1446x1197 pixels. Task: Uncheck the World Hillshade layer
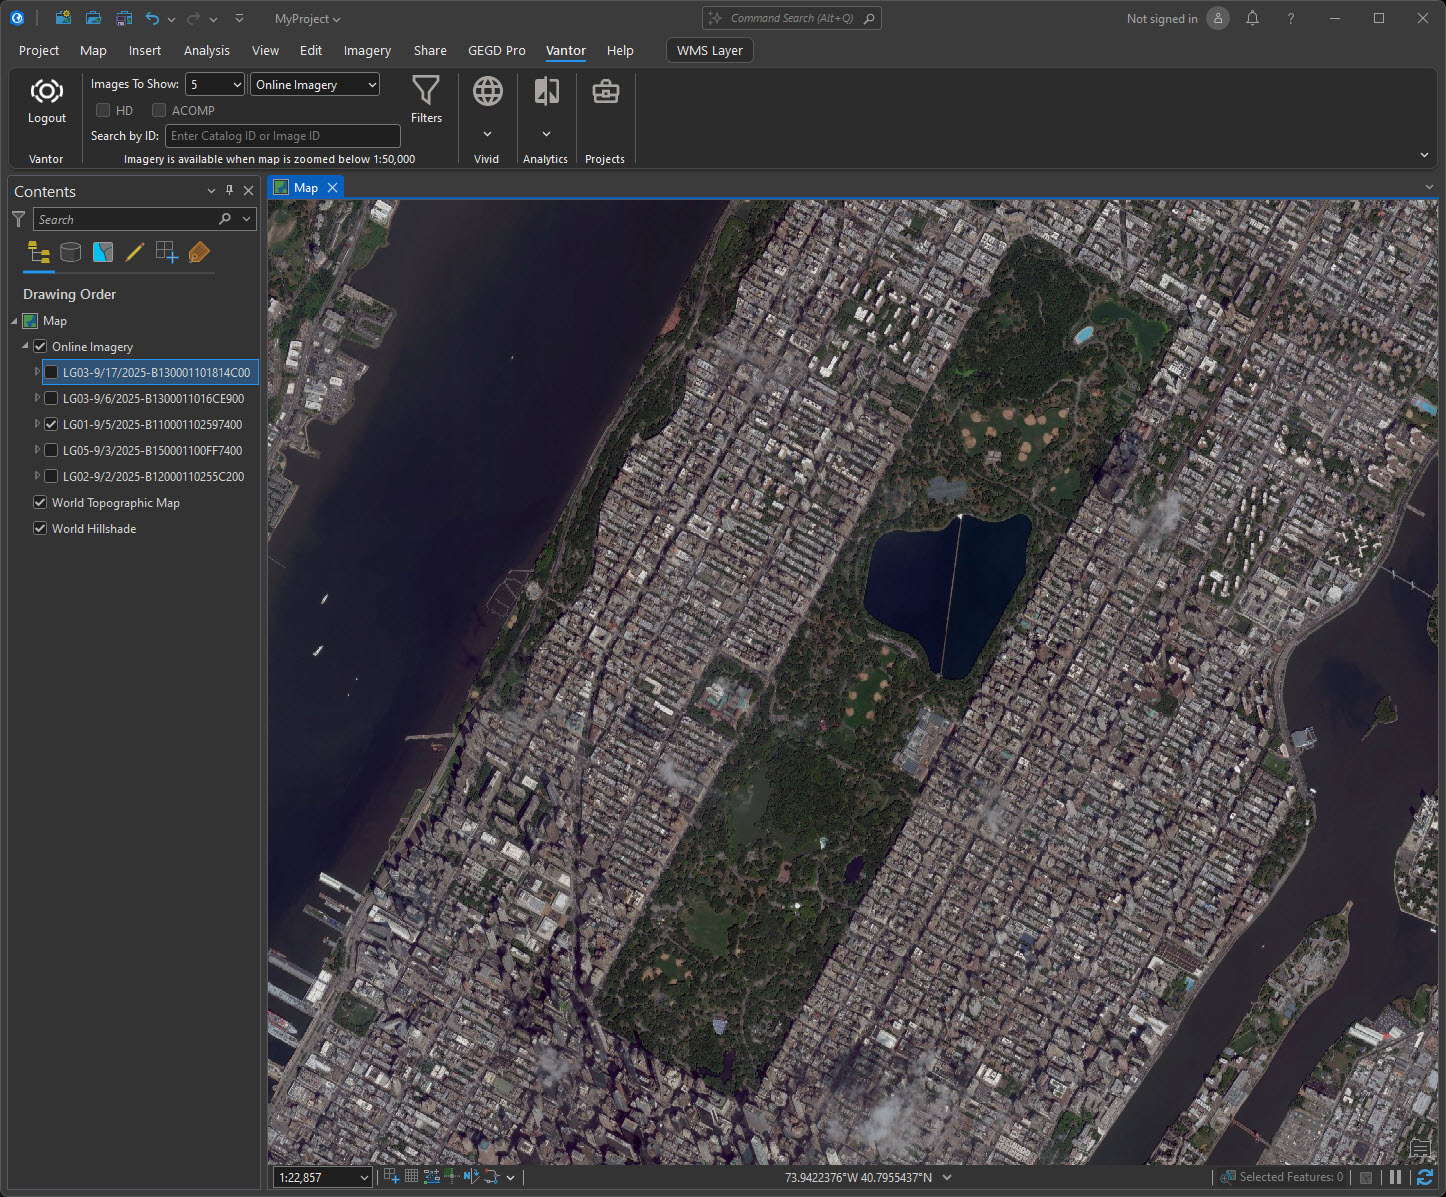(40, 528)
